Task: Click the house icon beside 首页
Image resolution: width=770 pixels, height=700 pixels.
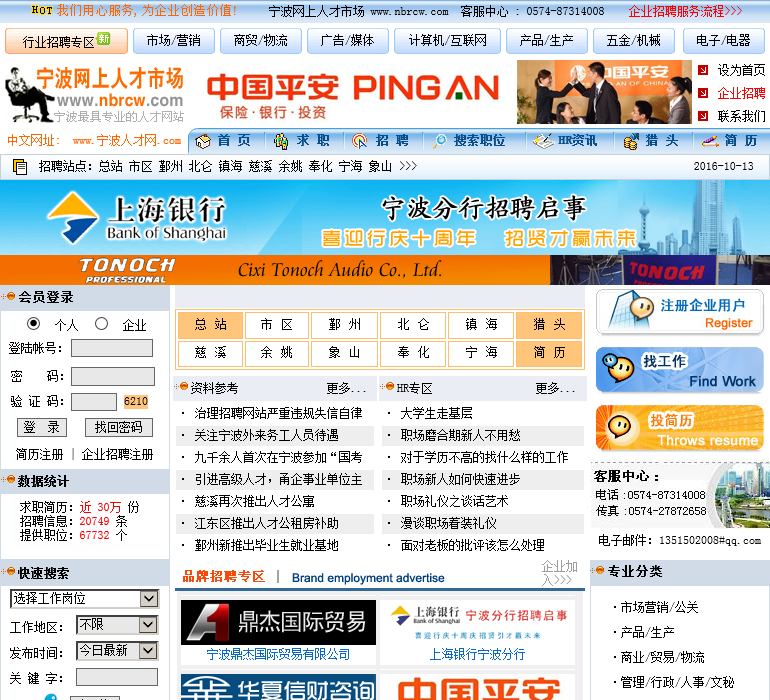Action: (202, 141)
